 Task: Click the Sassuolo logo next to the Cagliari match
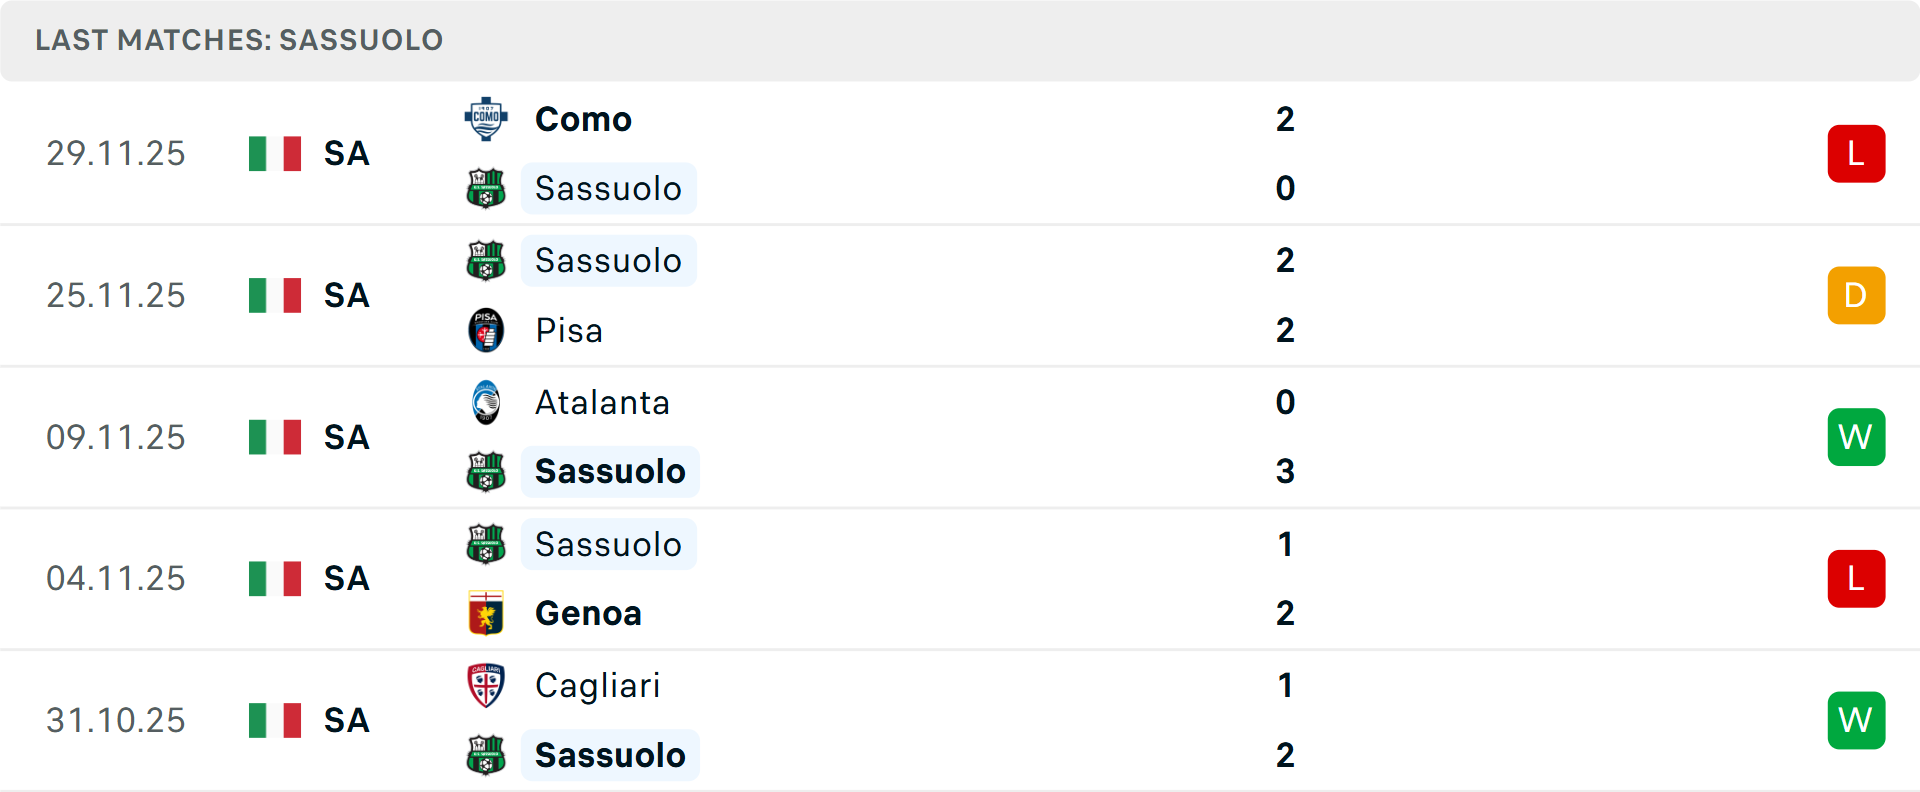(x=487, y=755)
